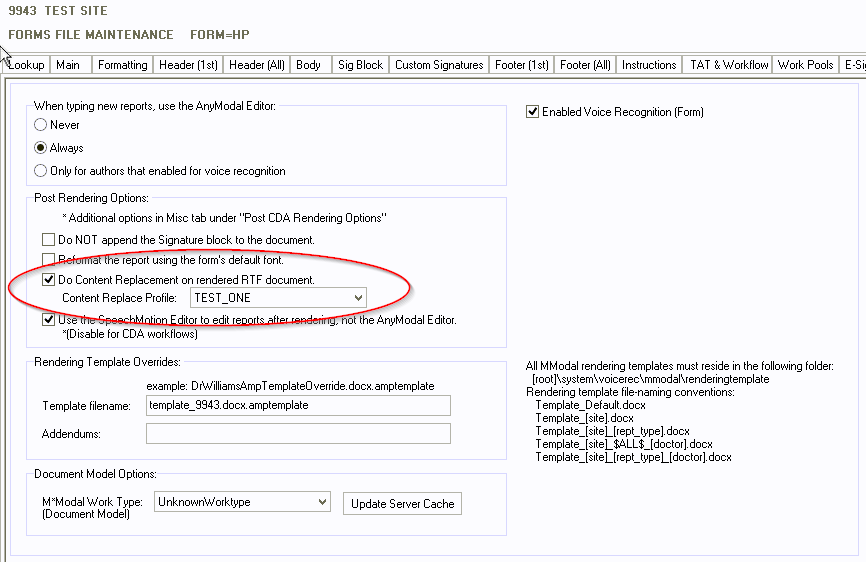Uncheck Do Content Replacement on rendered RTF
The width and height of the screenshot is (866, 562).
48,280
